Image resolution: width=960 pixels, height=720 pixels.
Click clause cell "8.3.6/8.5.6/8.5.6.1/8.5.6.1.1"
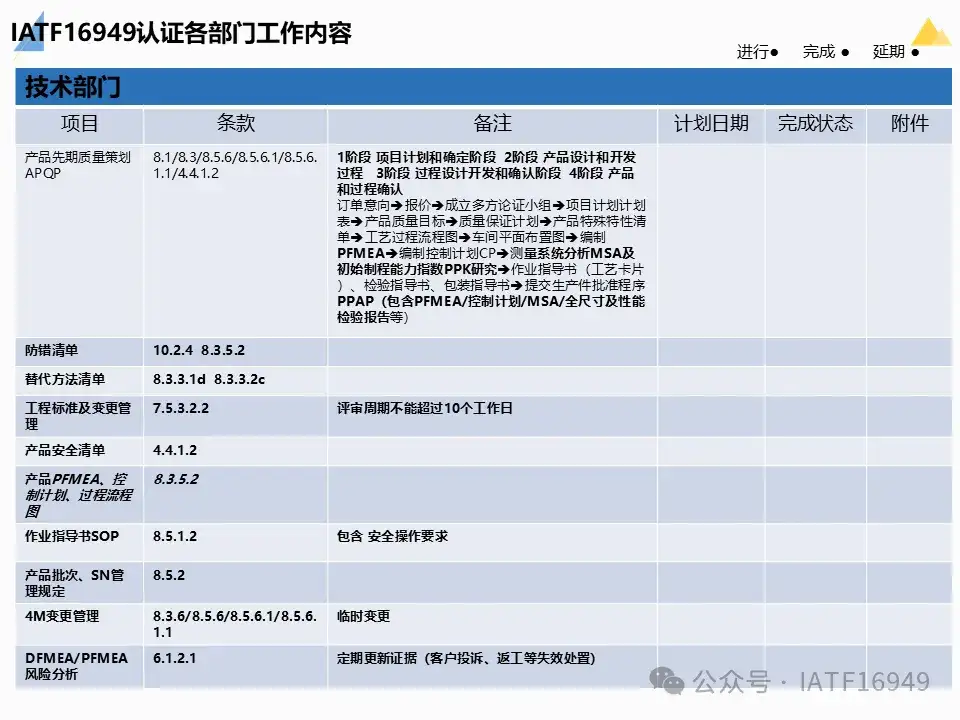point(235,624)
